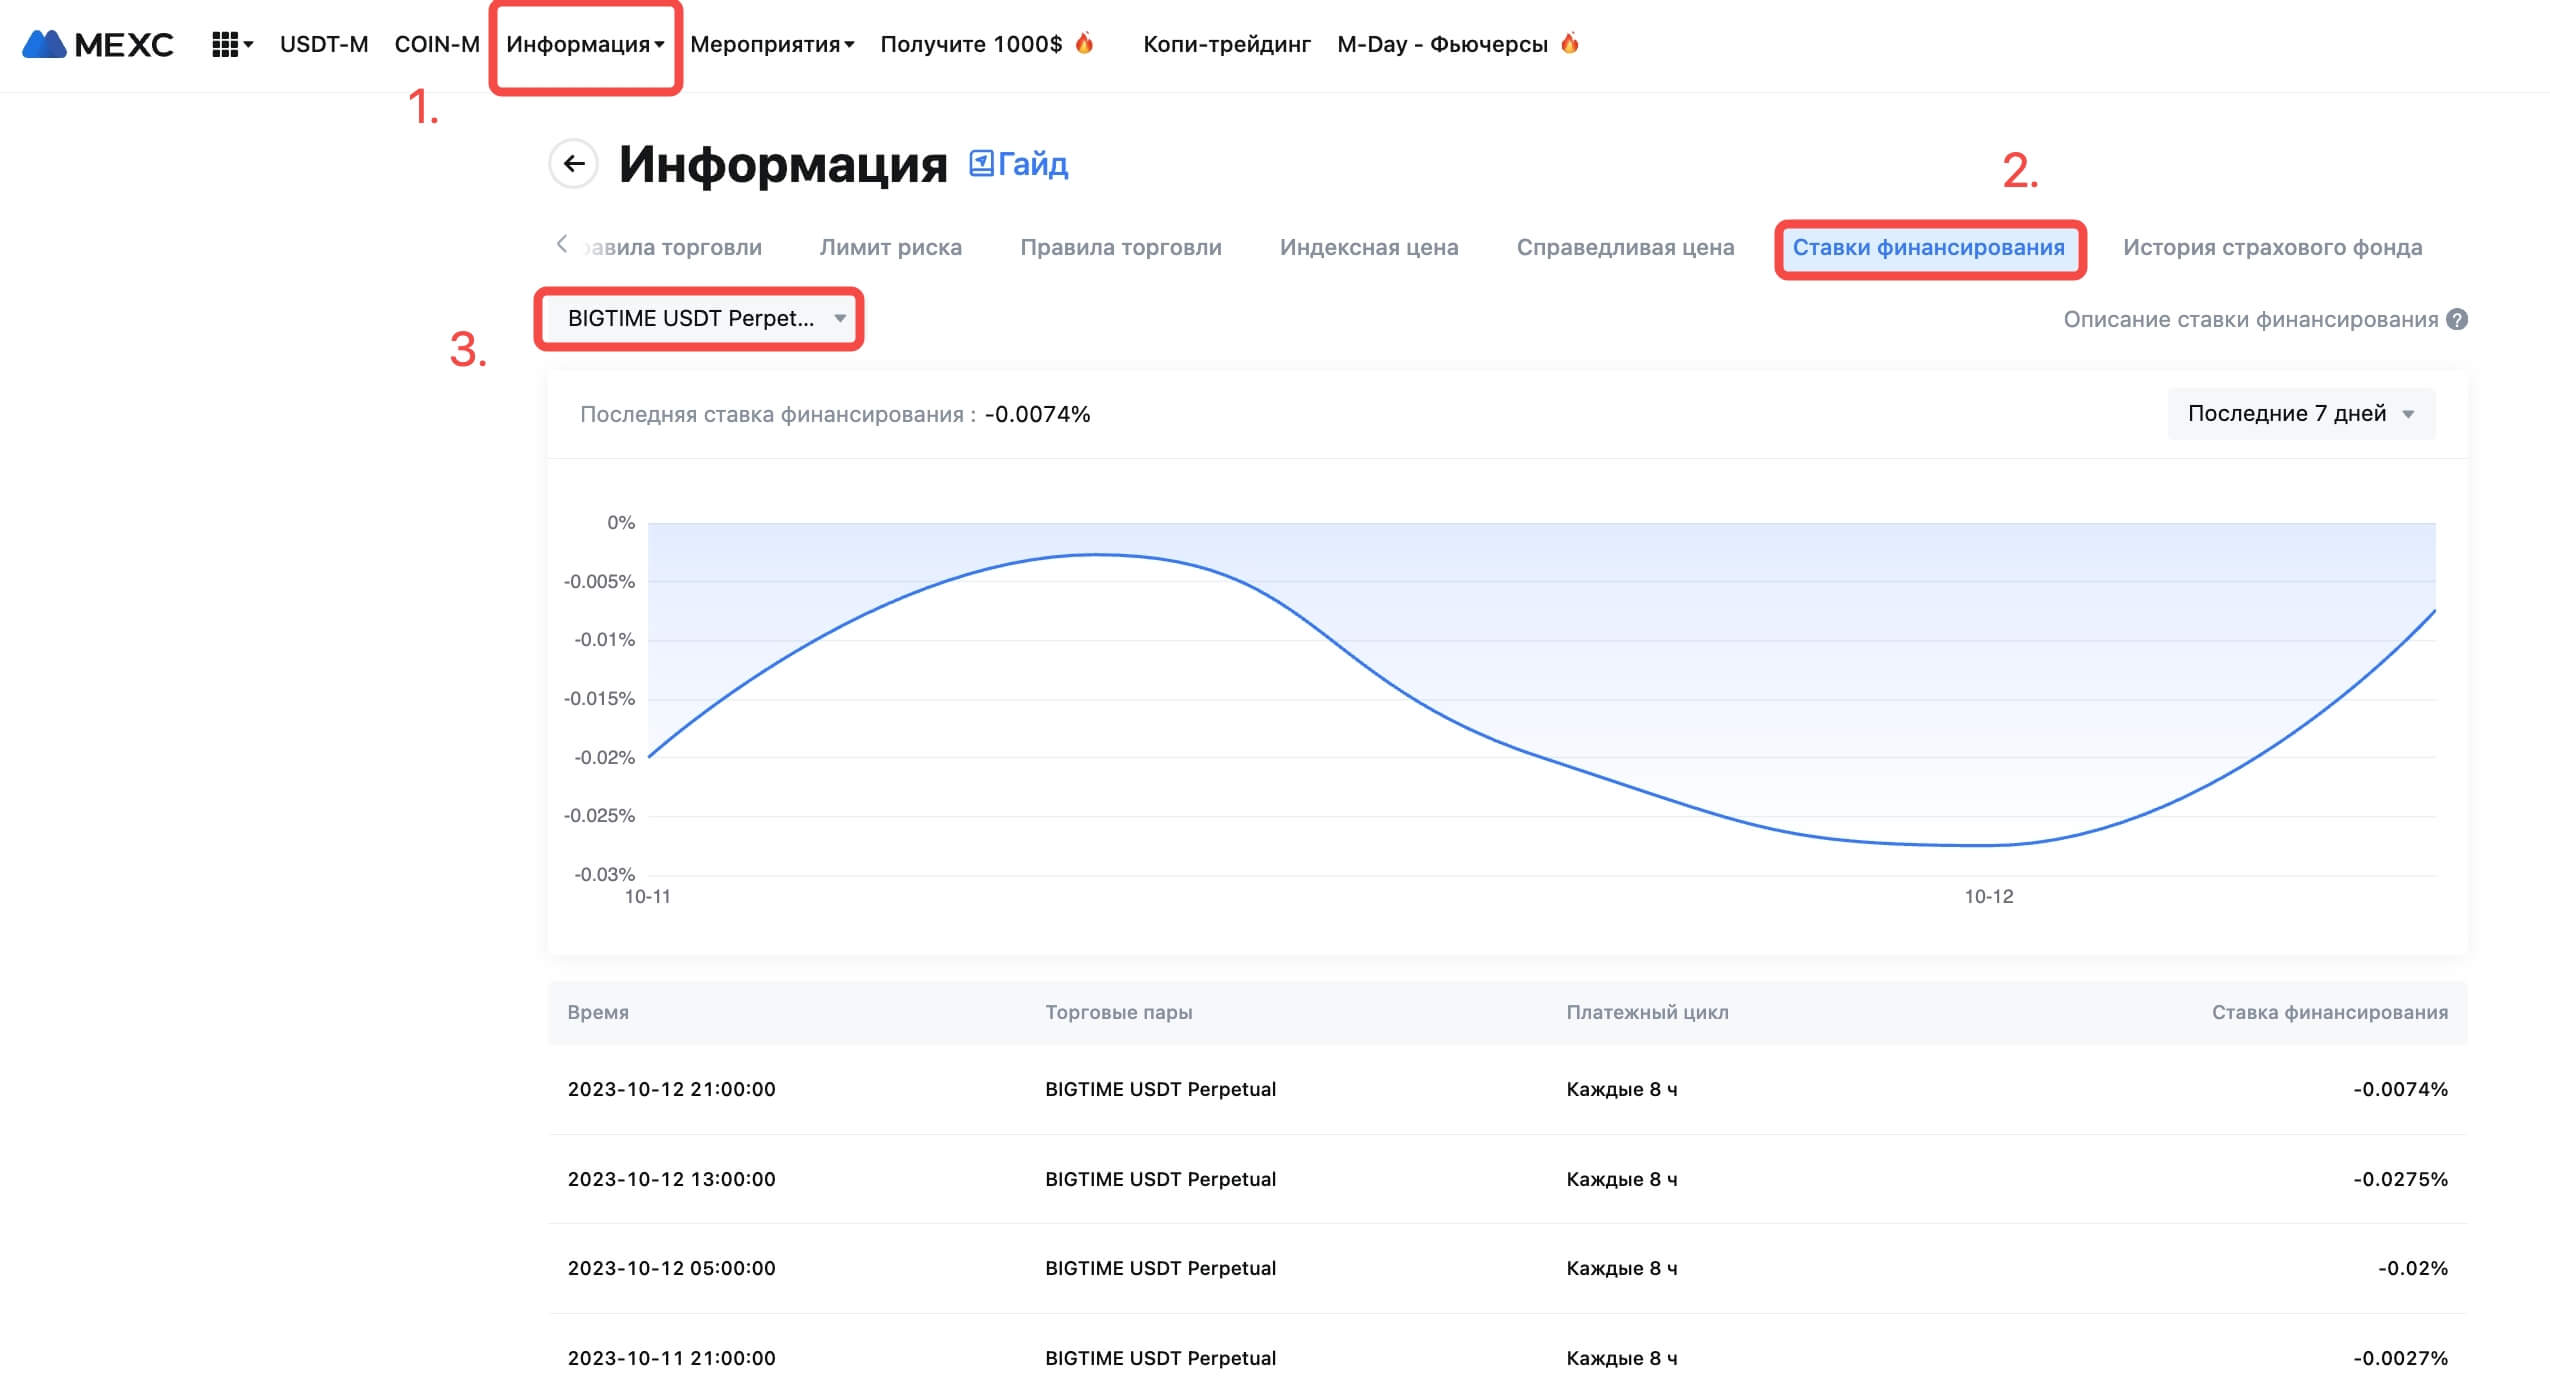Screen dimensions: 2550x1376
Task: Switch to Ставки финансирования tab
Action: click(1928, 247)
